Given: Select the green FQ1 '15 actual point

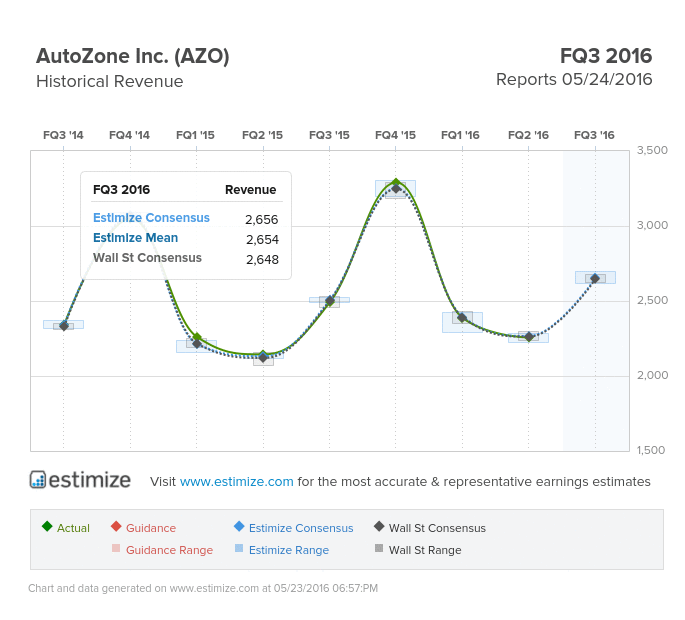Looking at the screenshot, I should pyautogui.click(x=197, y=337).
